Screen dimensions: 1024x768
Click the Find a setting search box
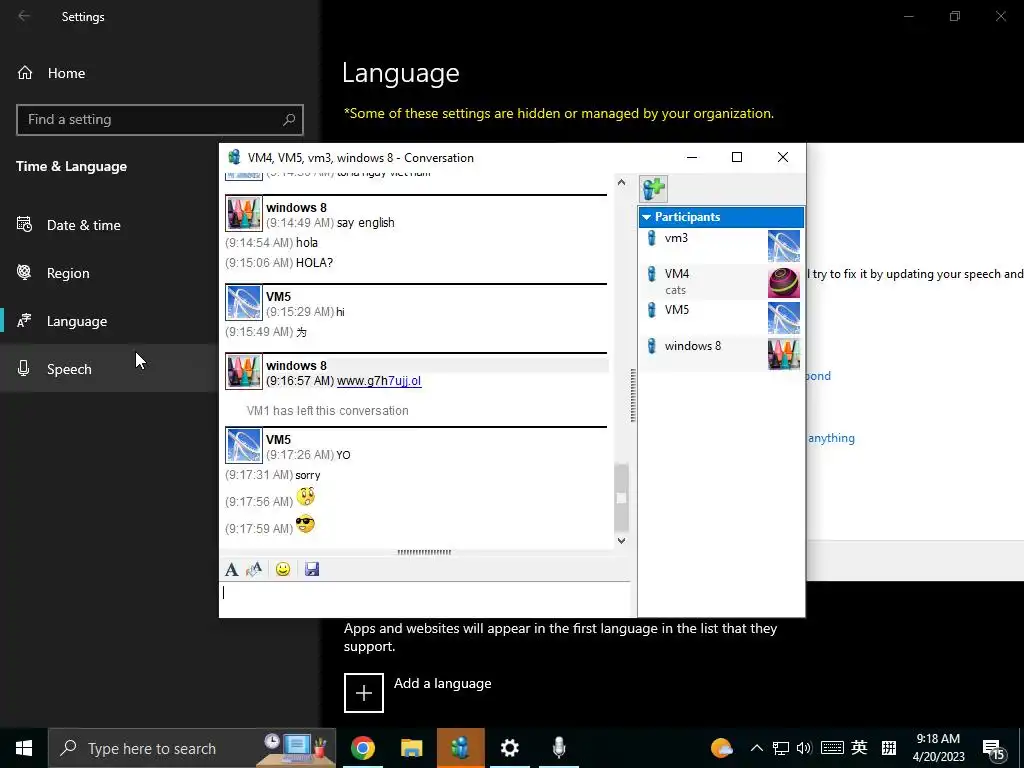(x=159, y=120)
